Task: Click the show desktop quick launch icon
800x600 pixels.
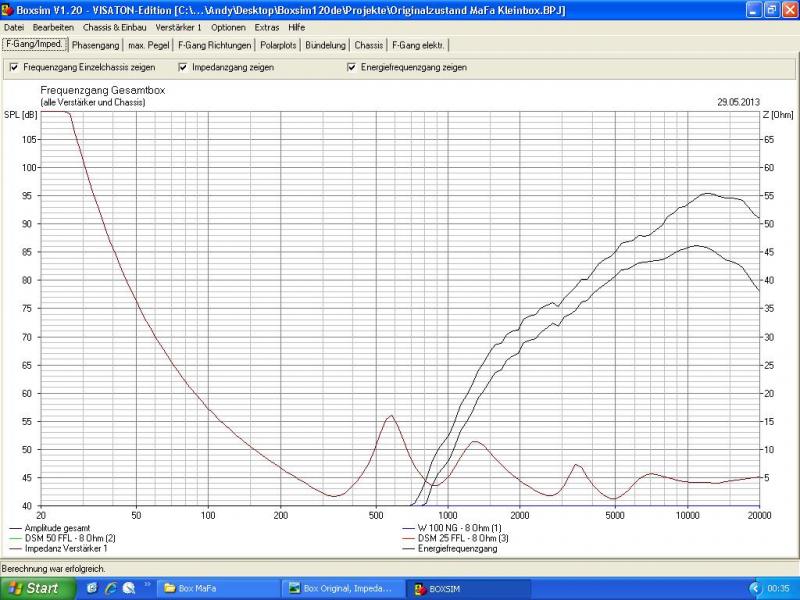Action: coord(92,588)
